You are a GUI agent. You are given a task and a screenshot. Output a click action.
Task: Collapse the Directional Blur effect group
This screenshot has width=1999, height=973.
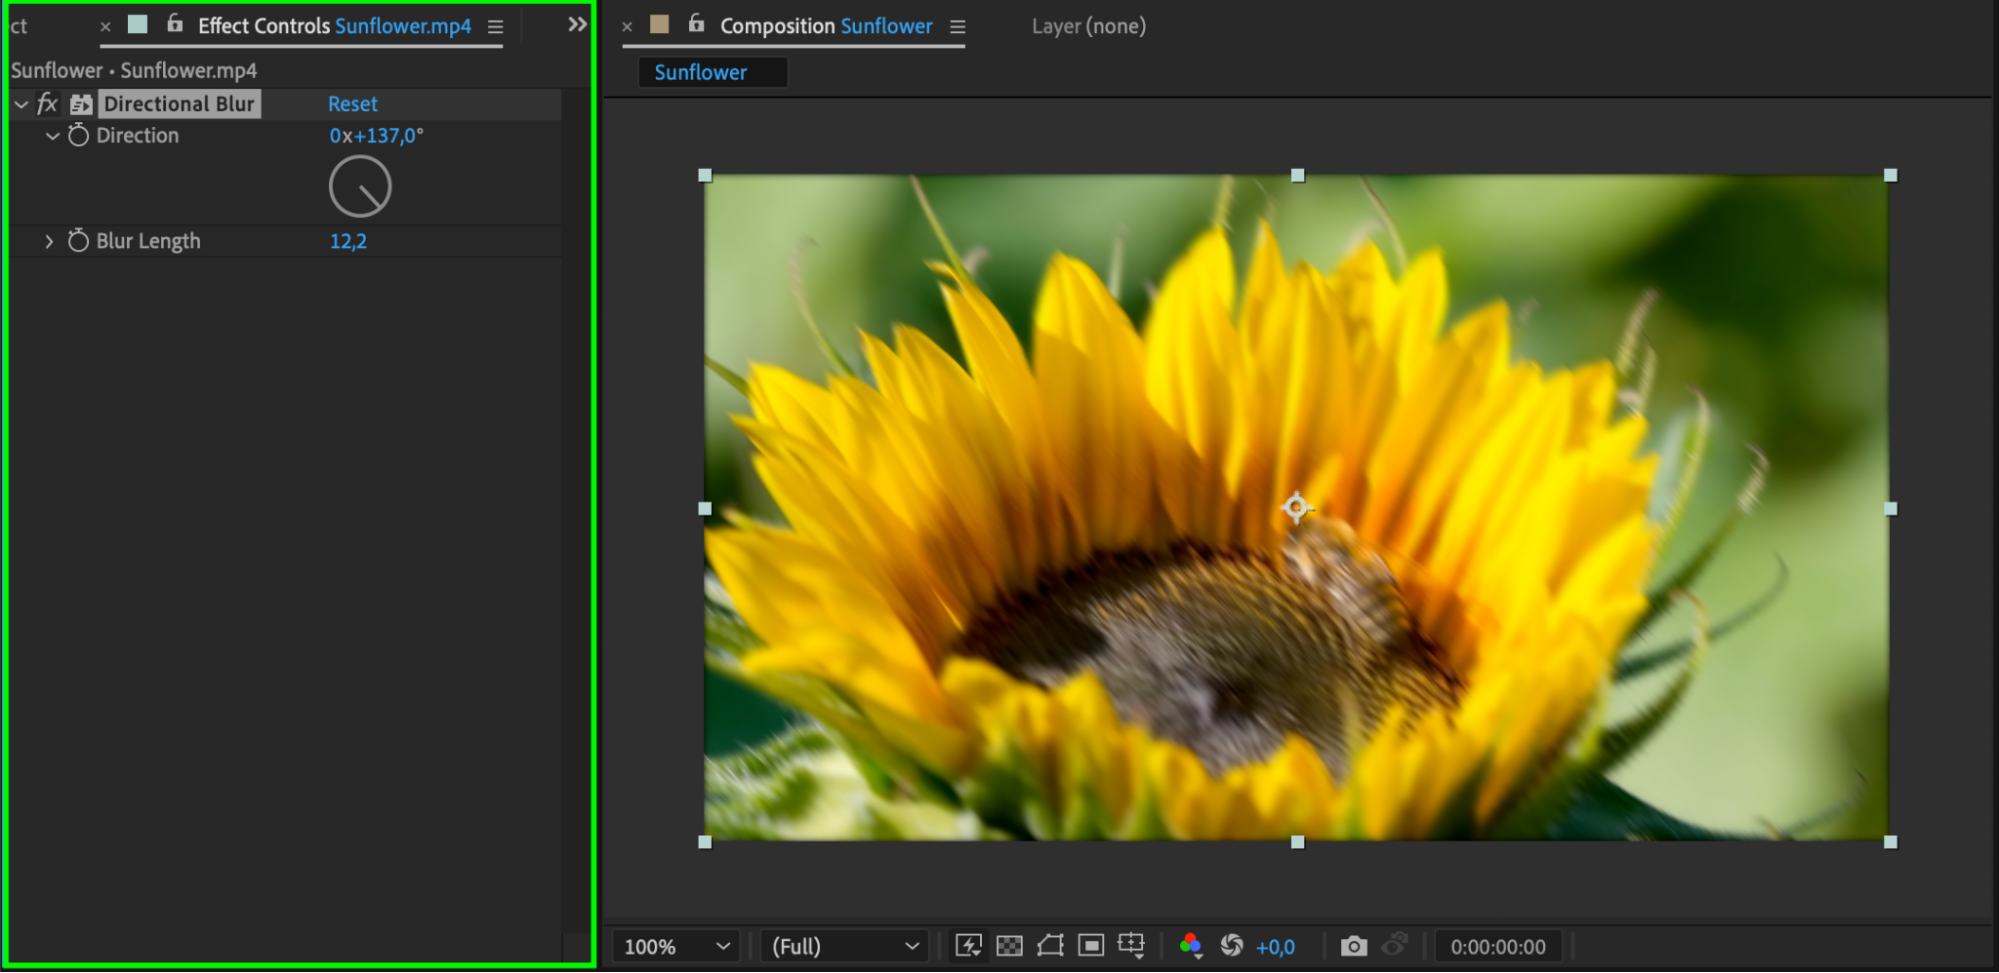point(21,104)
